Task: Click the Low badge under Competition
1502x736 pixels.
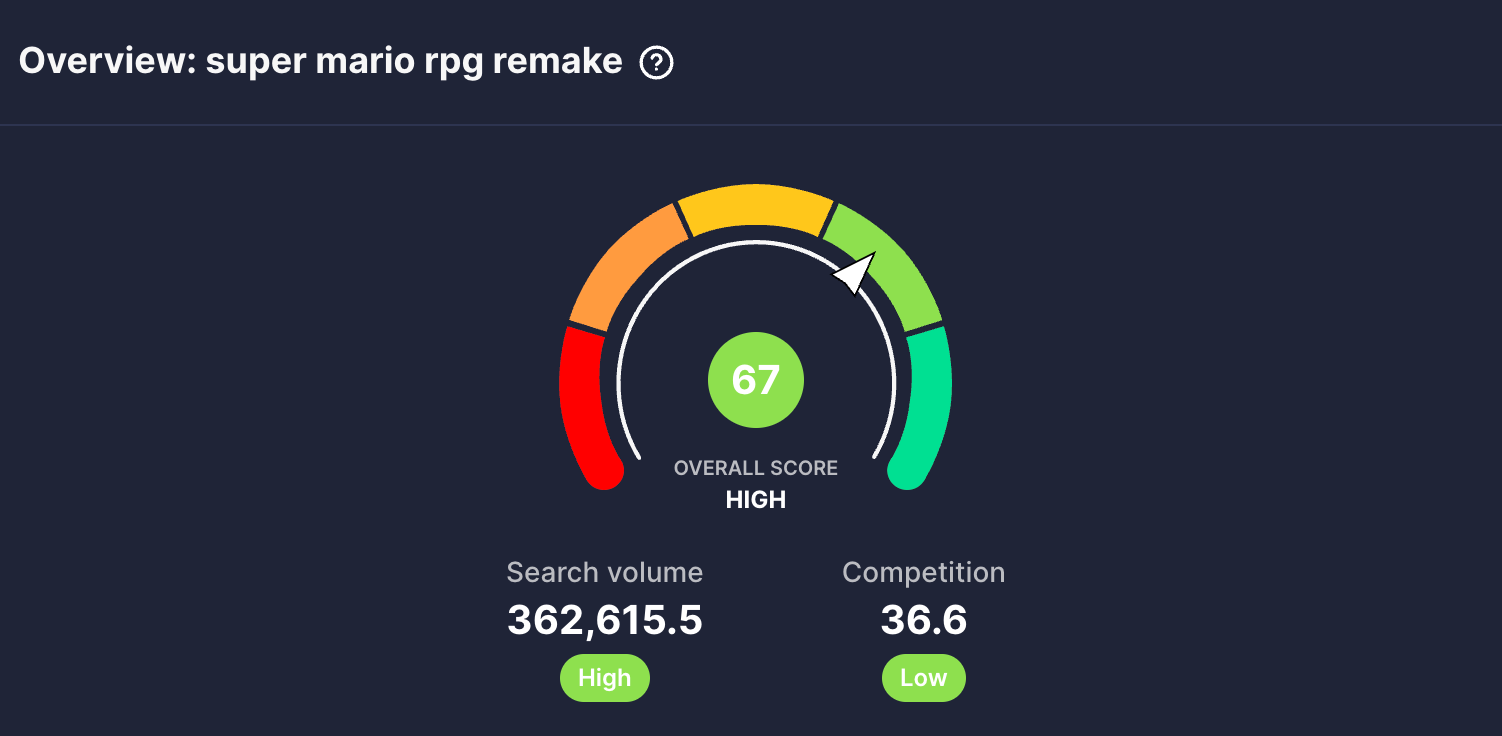Action: pos(923,679)
